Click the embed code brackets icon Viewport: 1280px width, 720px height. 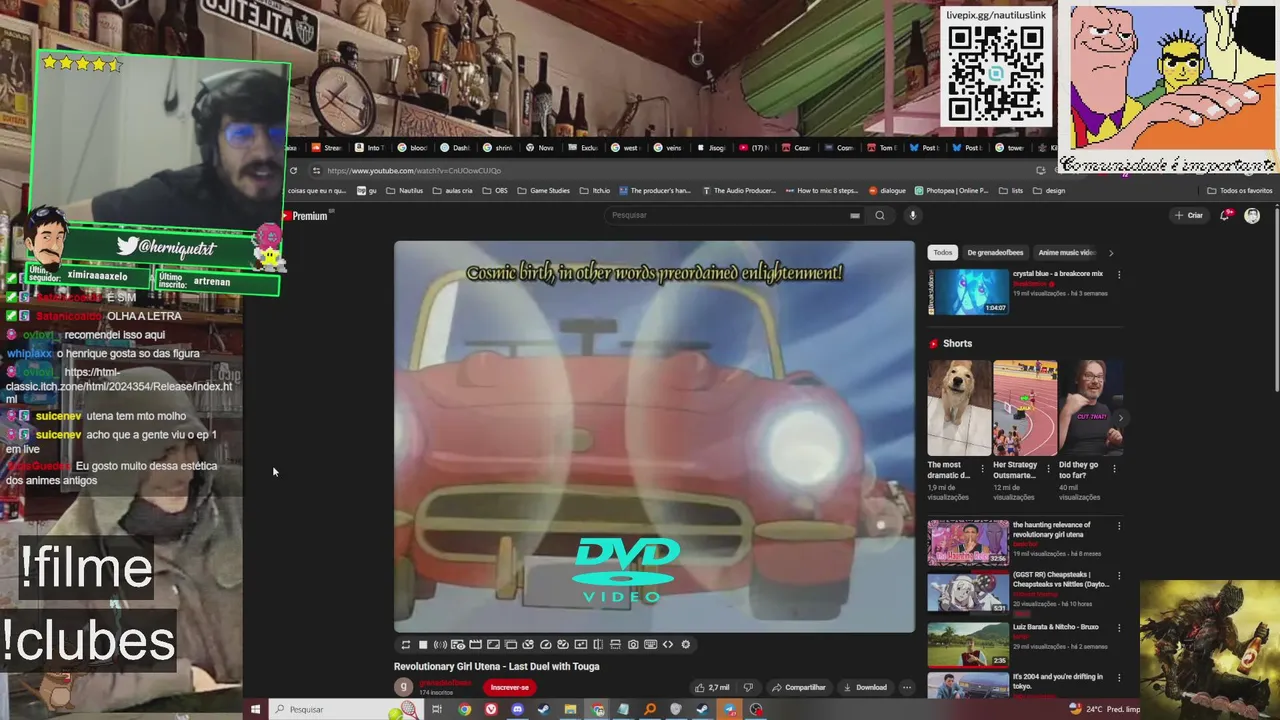point(668,645)
